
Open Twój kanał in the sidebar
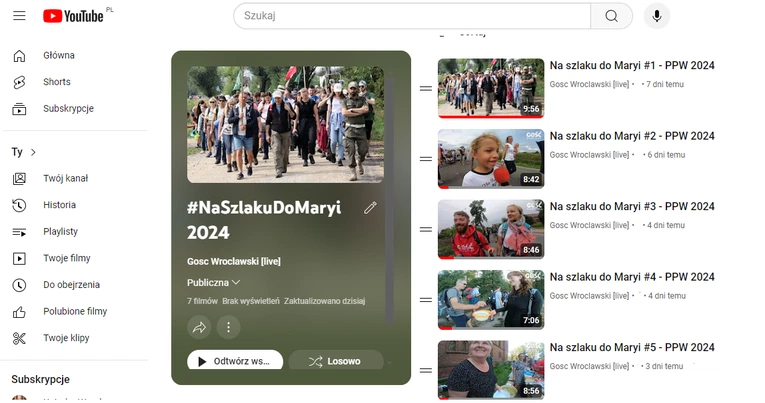tap(65, 179)
